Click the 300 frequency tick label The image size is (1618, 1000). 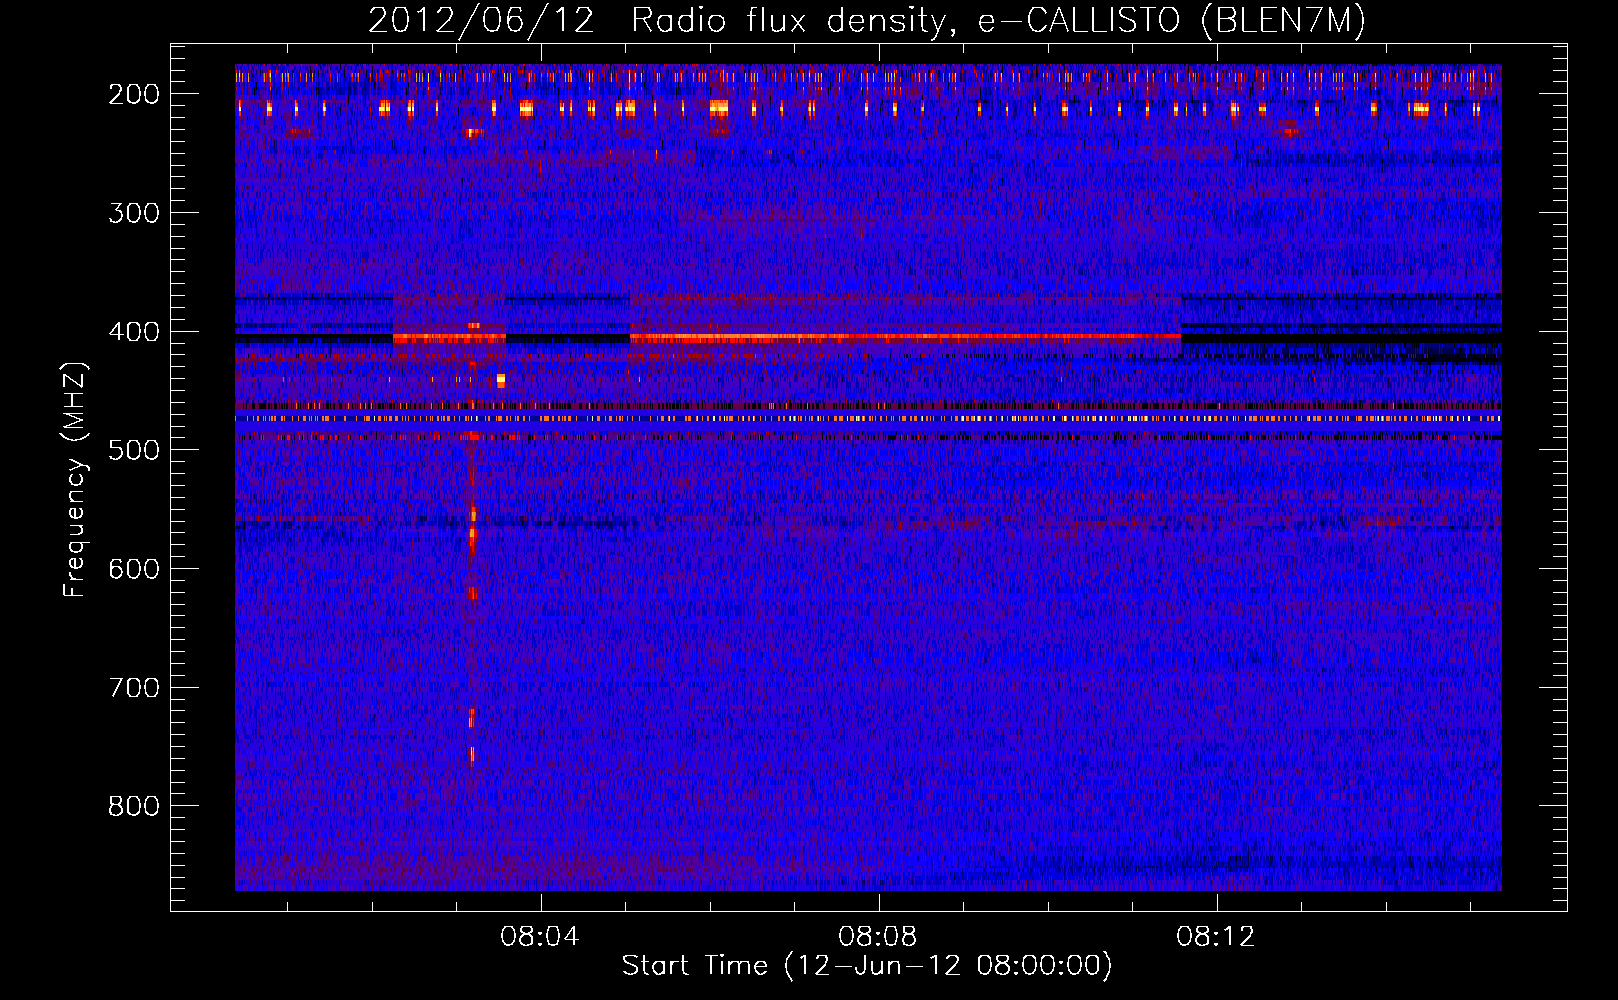click(x=134, y=213)
